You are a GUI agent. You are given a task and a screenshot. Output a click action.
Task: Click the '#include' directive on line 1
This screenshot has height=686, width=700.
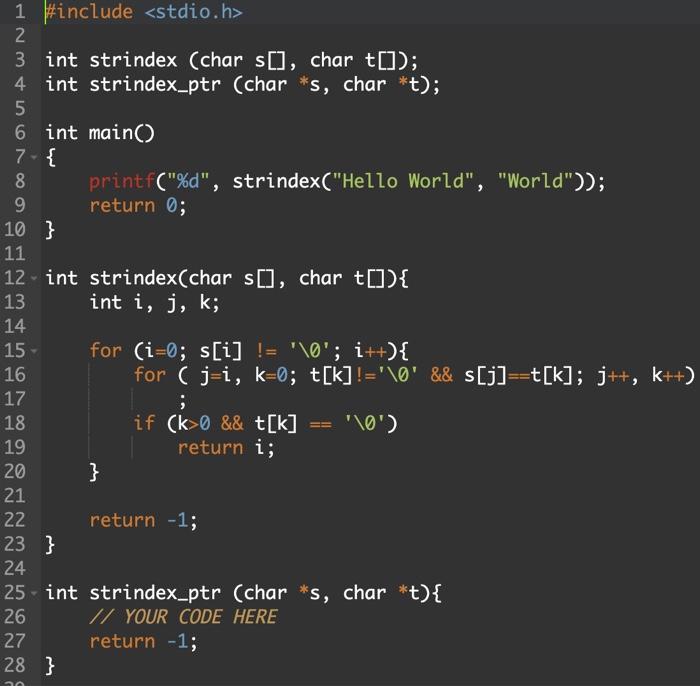[x=89, y=12]
